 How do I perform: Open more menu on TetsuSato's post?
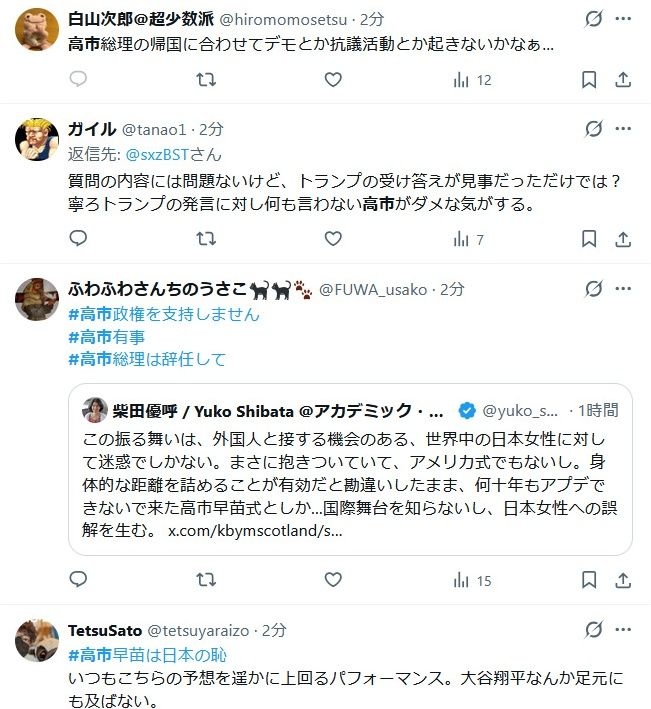pyautogui.click(x=623, y=630)
